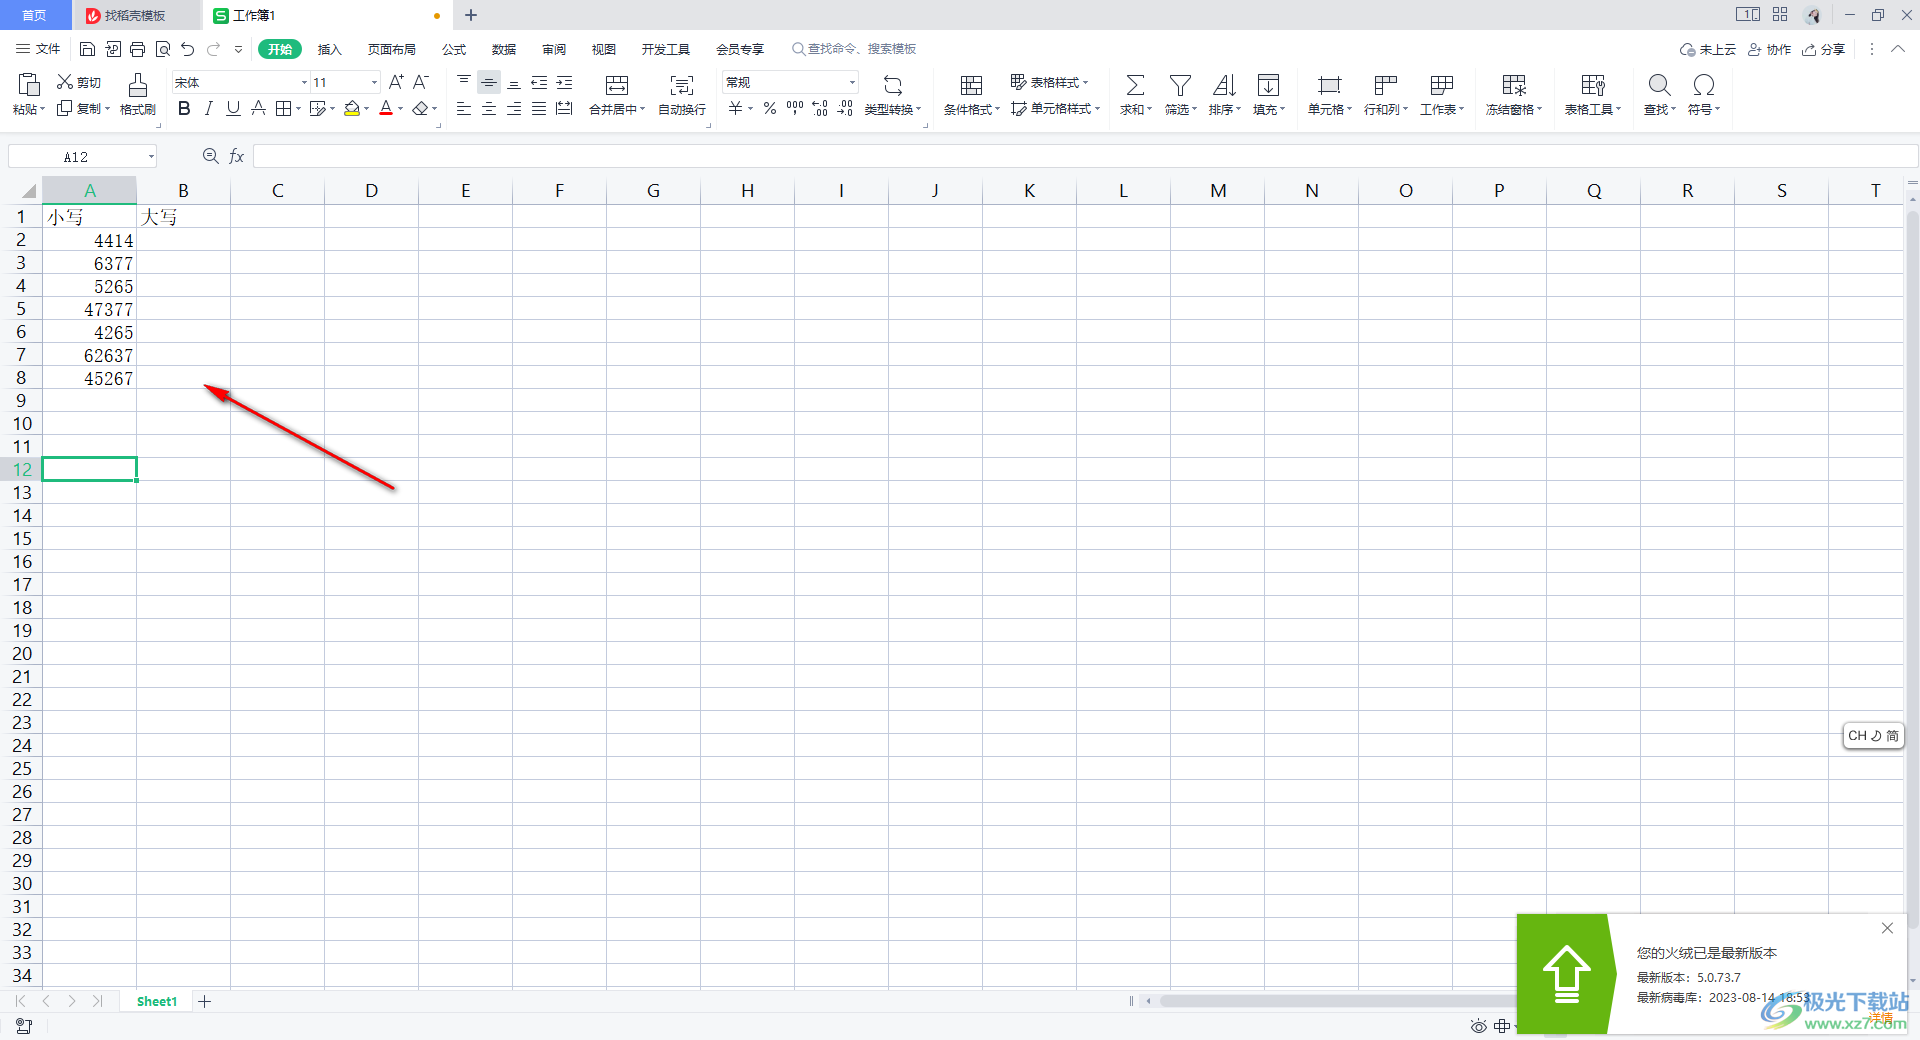The image size is (1920, 1040).
Task: Click the thousands separator icon
Action: point(795,108)
